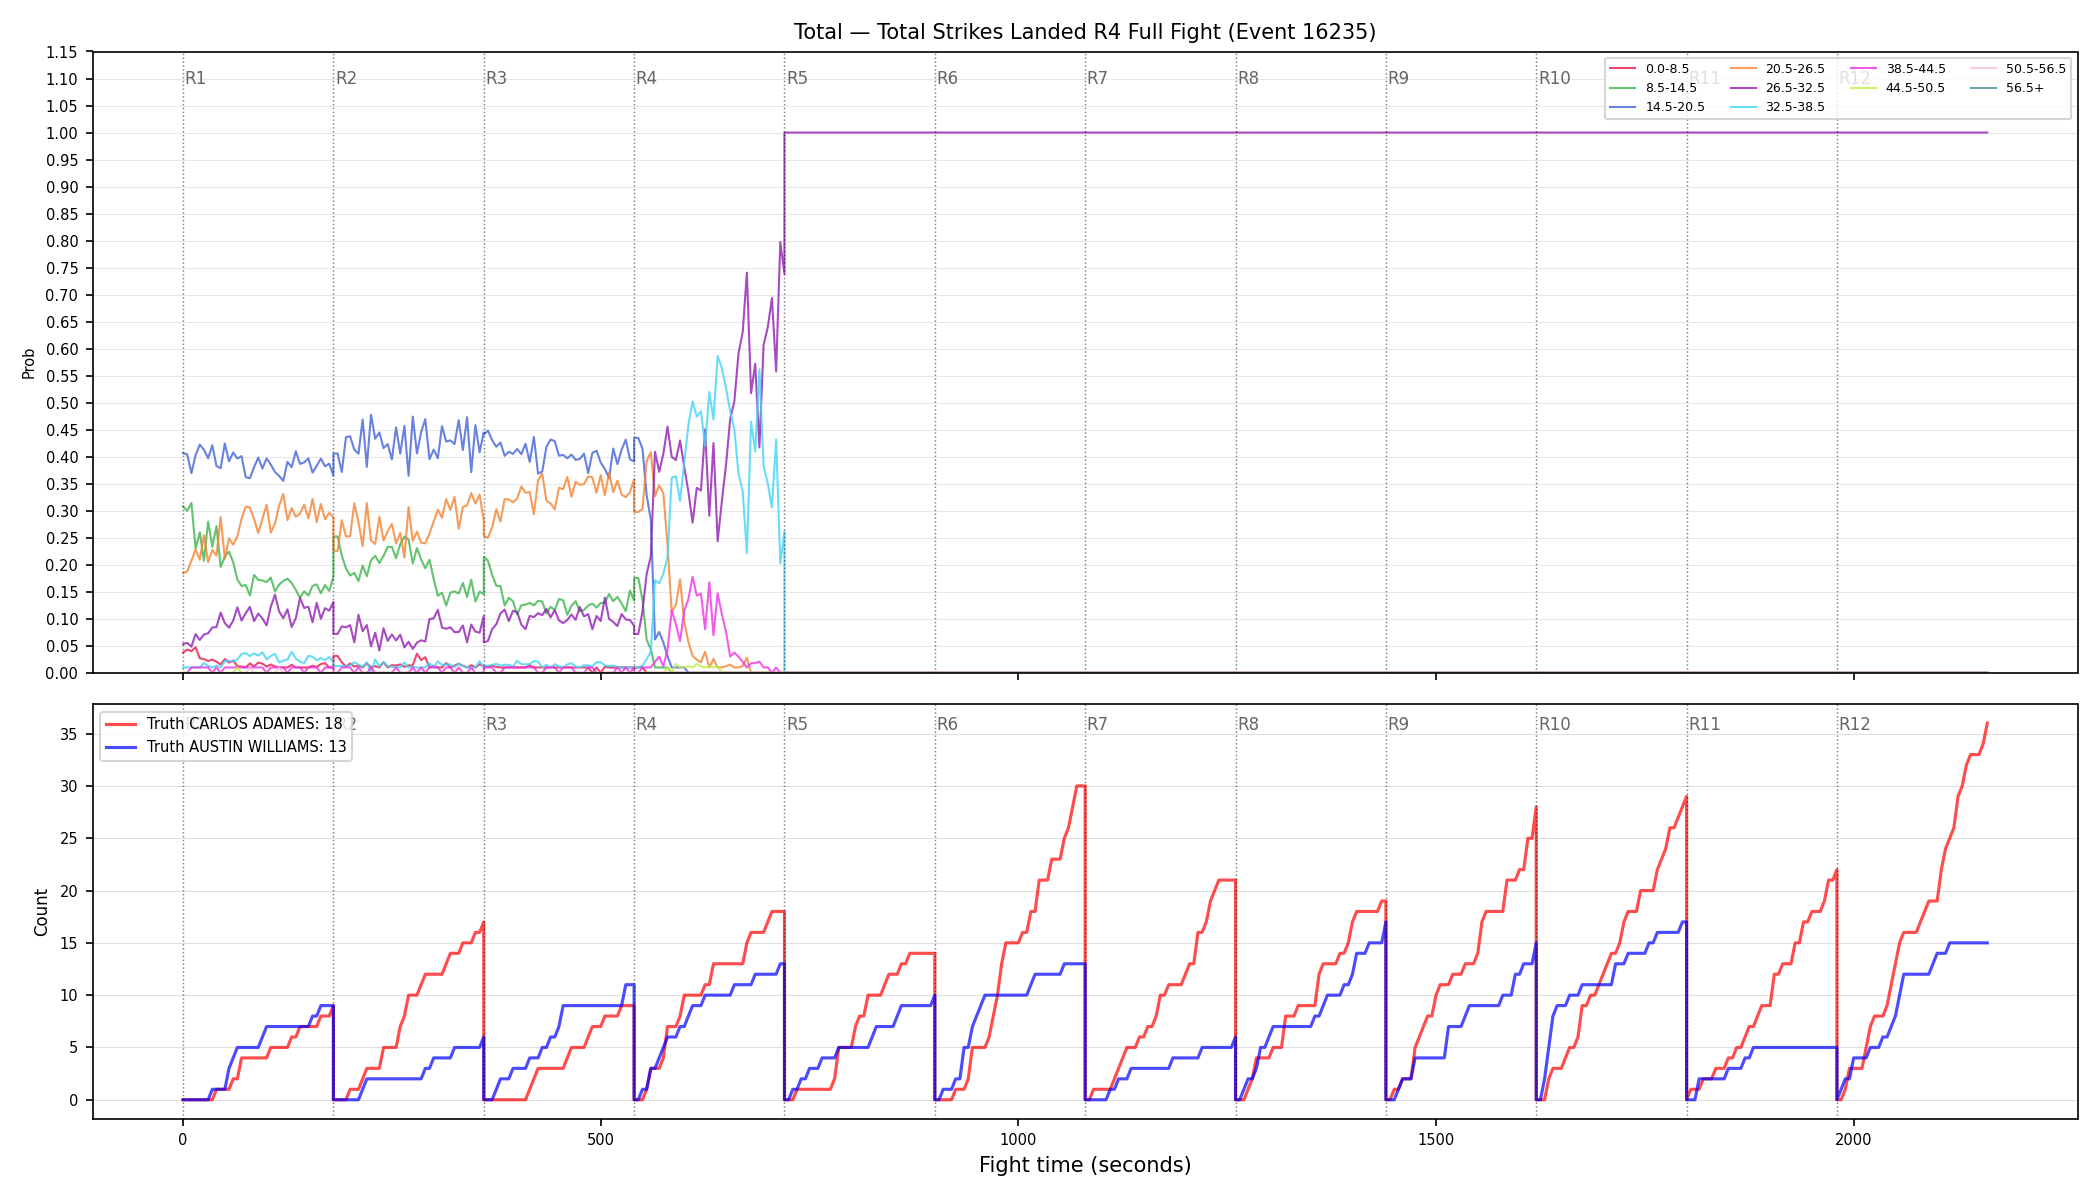2100x1200 pixels.
Task: Click the R9 round marker in top chart
Action: point(1398,78)
